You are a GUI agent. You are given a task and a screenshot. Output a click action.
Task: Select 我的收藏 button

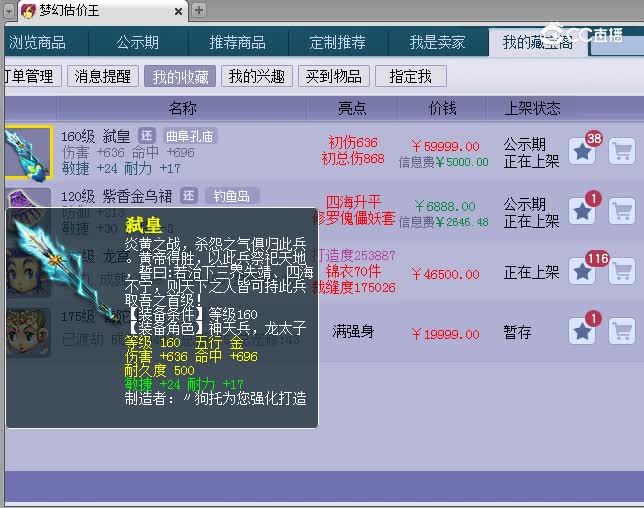click(180, 76)
